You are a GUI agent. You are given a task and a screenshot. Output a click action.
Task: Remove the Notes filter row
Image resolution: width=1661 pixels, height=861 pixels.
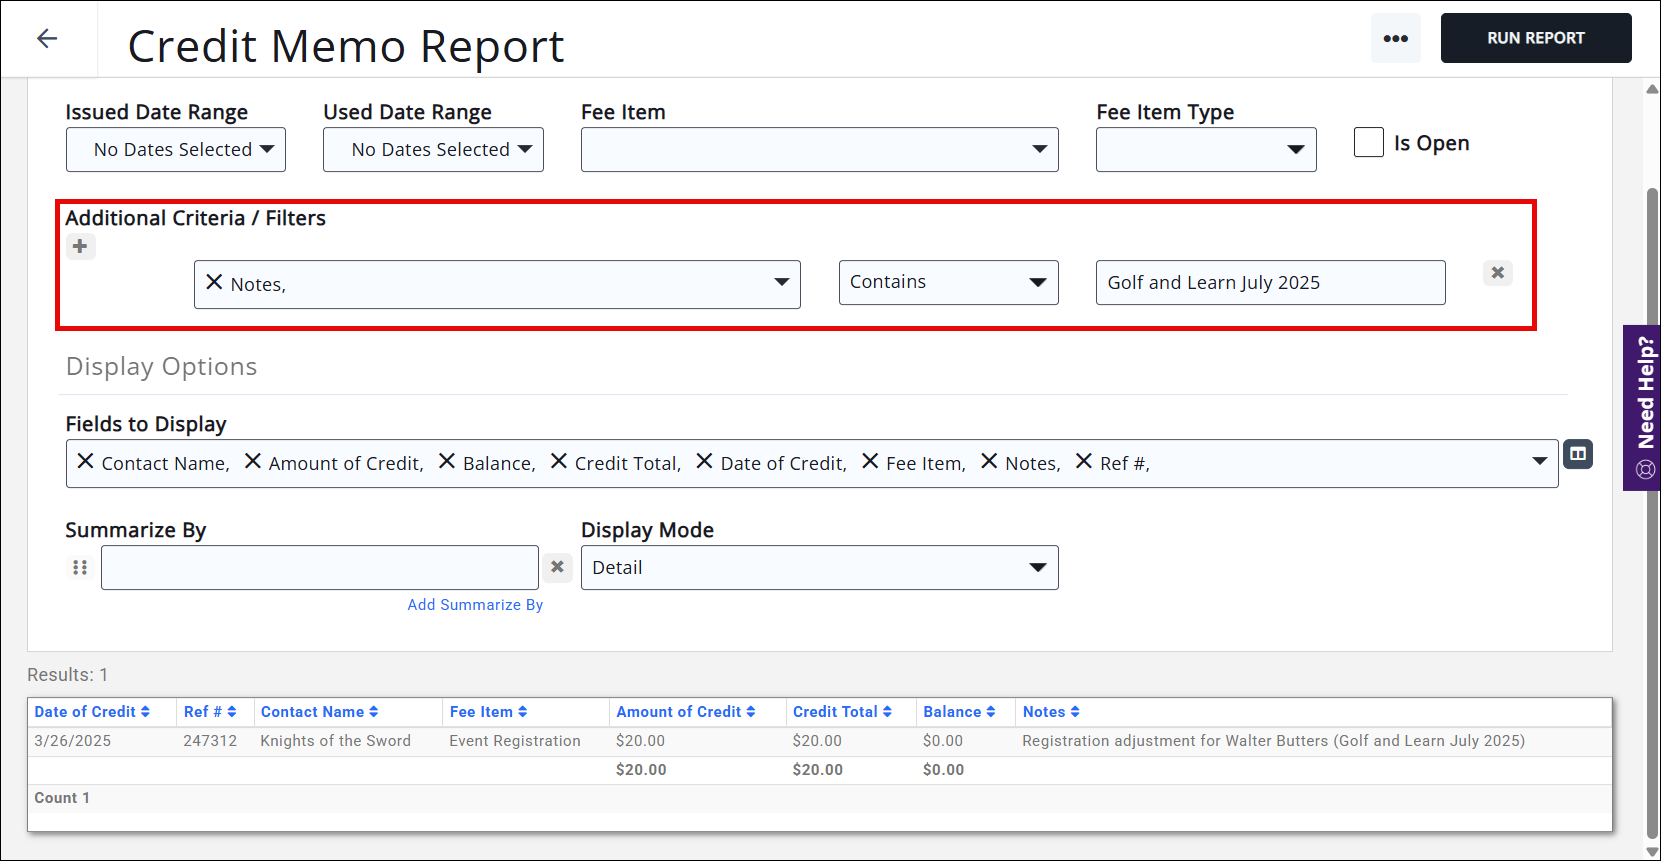tap(1497, 273)
